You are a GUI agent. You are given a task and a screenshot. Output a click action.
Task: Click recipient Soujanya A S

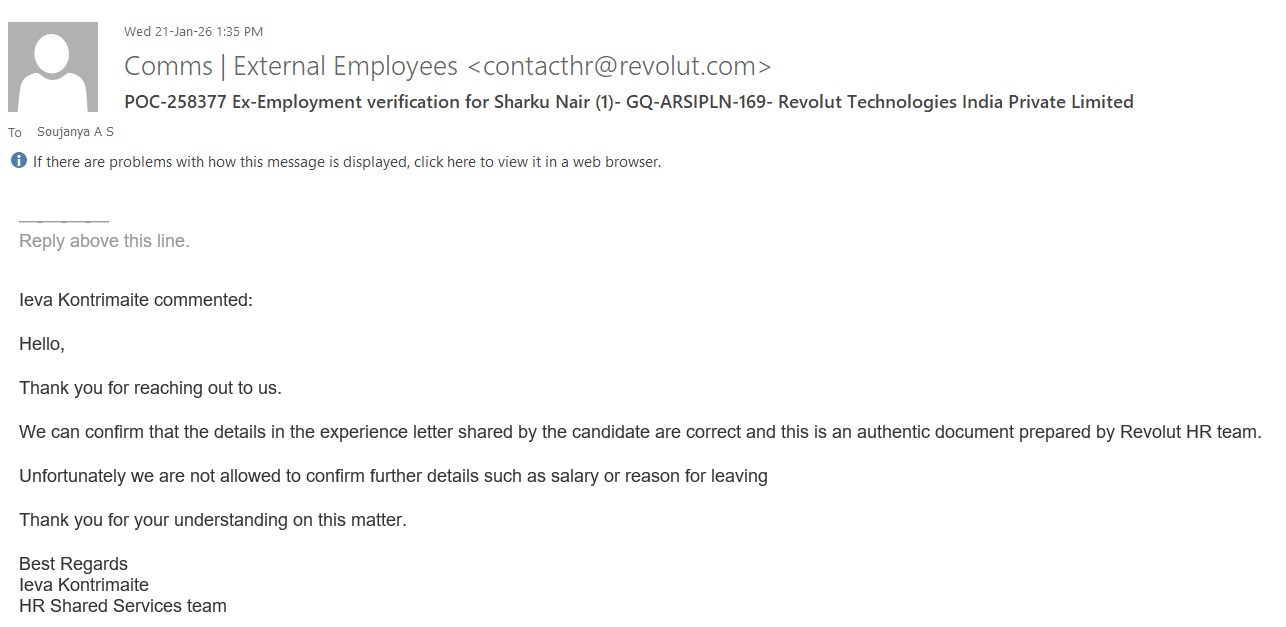(x=75, y=132)
